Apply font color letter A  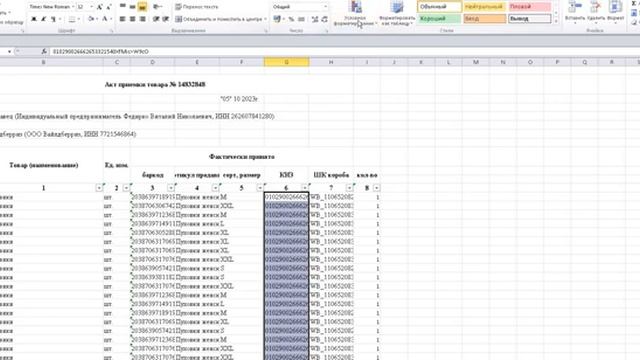(104, 19)
